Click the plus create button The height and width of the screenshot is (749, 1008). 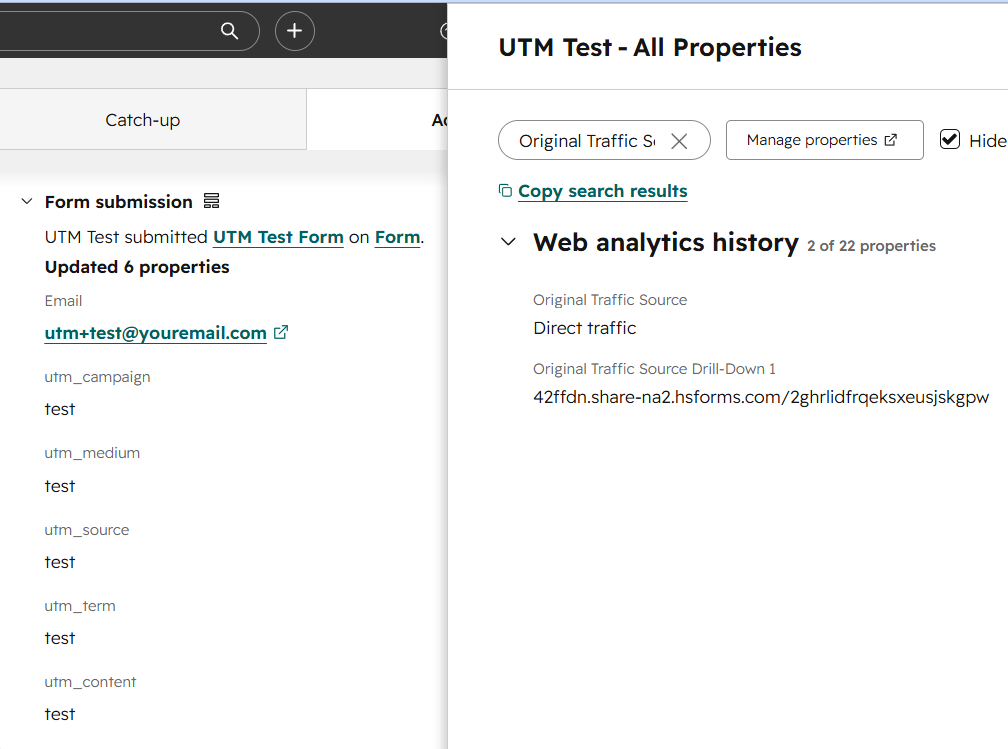[294, 30]
